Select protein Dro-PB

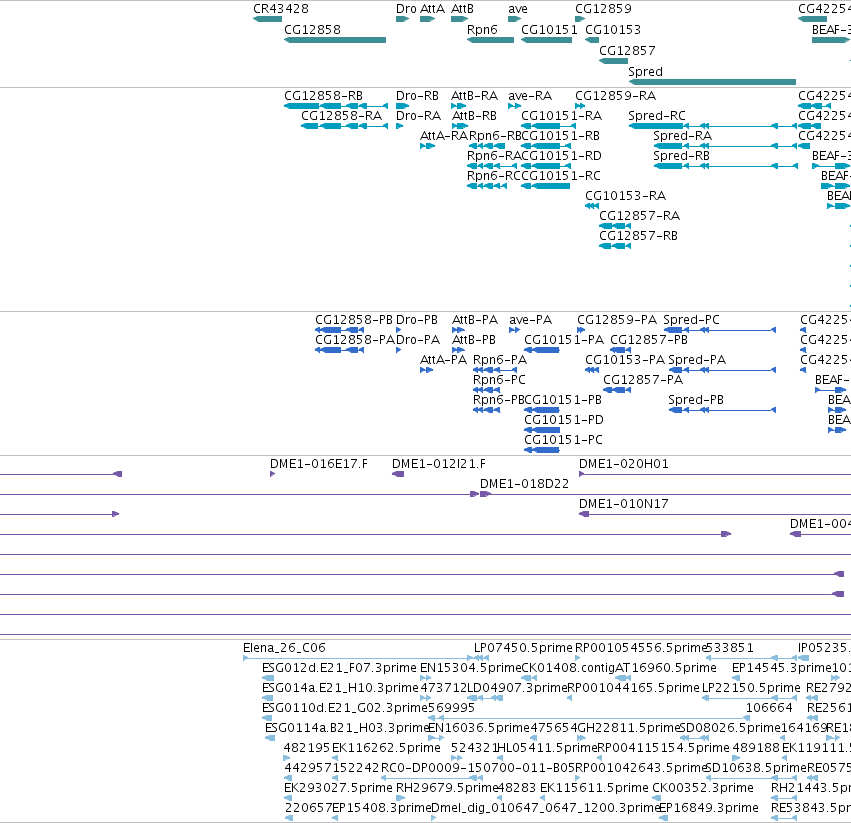click(x=417, y=320)
